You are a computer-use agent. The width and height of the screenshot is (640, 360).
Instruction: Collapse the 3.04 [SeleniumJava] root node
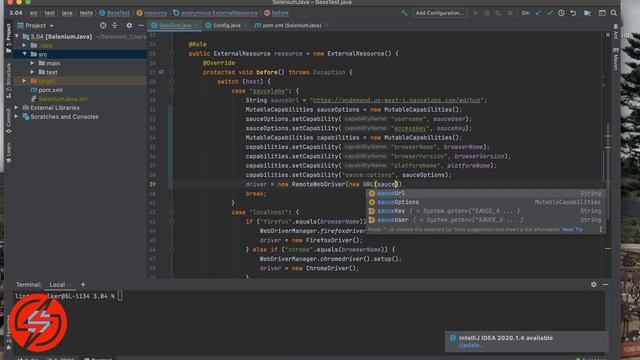click(x=17, y=36)
